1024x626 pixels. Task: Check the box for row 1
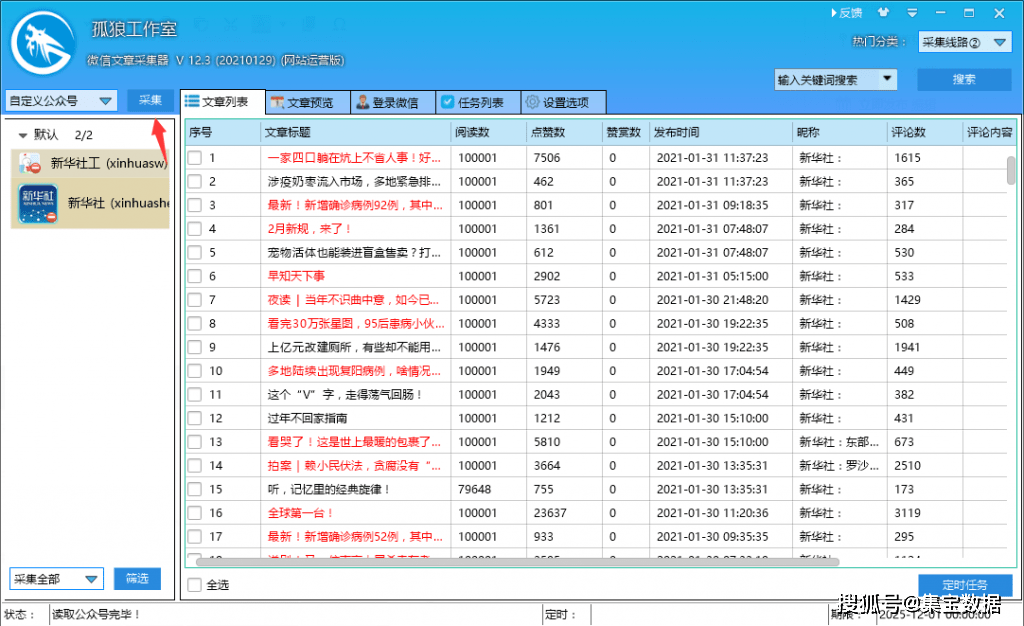[195, 158]
